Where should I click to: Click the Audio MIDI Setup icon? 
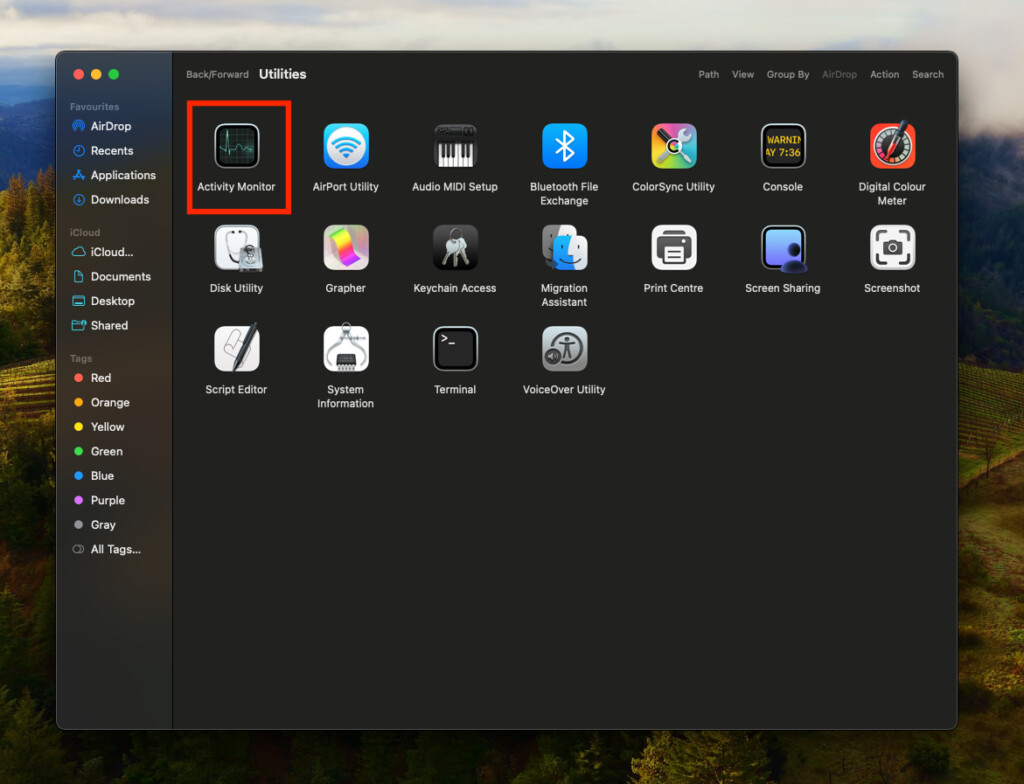tap(455, 147)
